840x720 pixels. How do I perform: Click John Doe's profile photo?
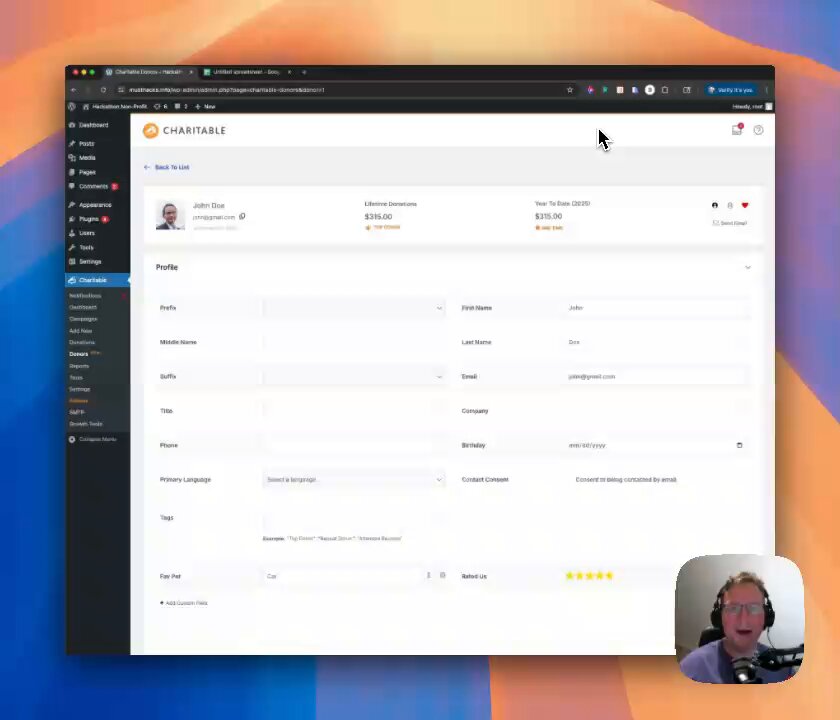(170, 215)
